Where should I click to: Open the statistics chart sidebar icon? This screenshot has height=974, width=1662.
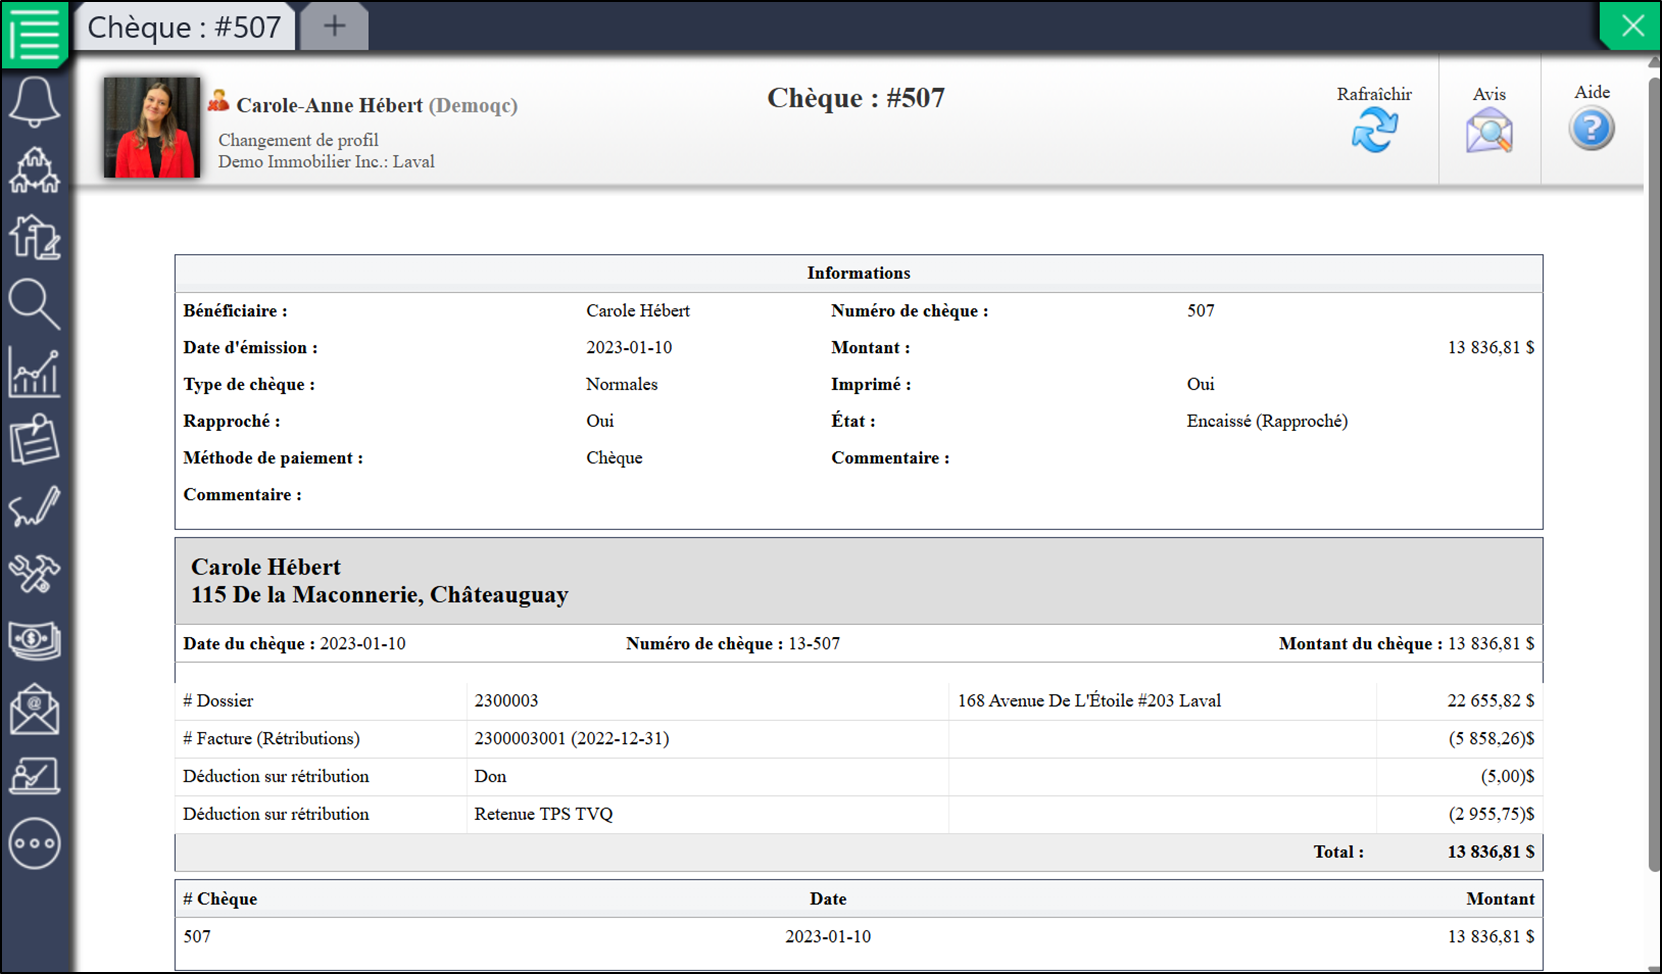[x=35, y=373]
